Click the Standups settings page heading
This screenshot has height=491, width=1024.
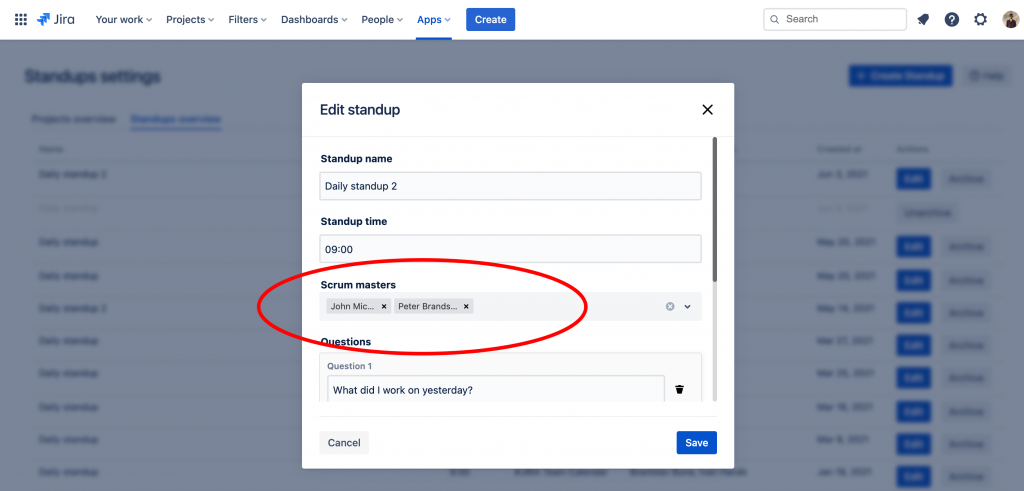pyautogui.click(x=92, y=76)
